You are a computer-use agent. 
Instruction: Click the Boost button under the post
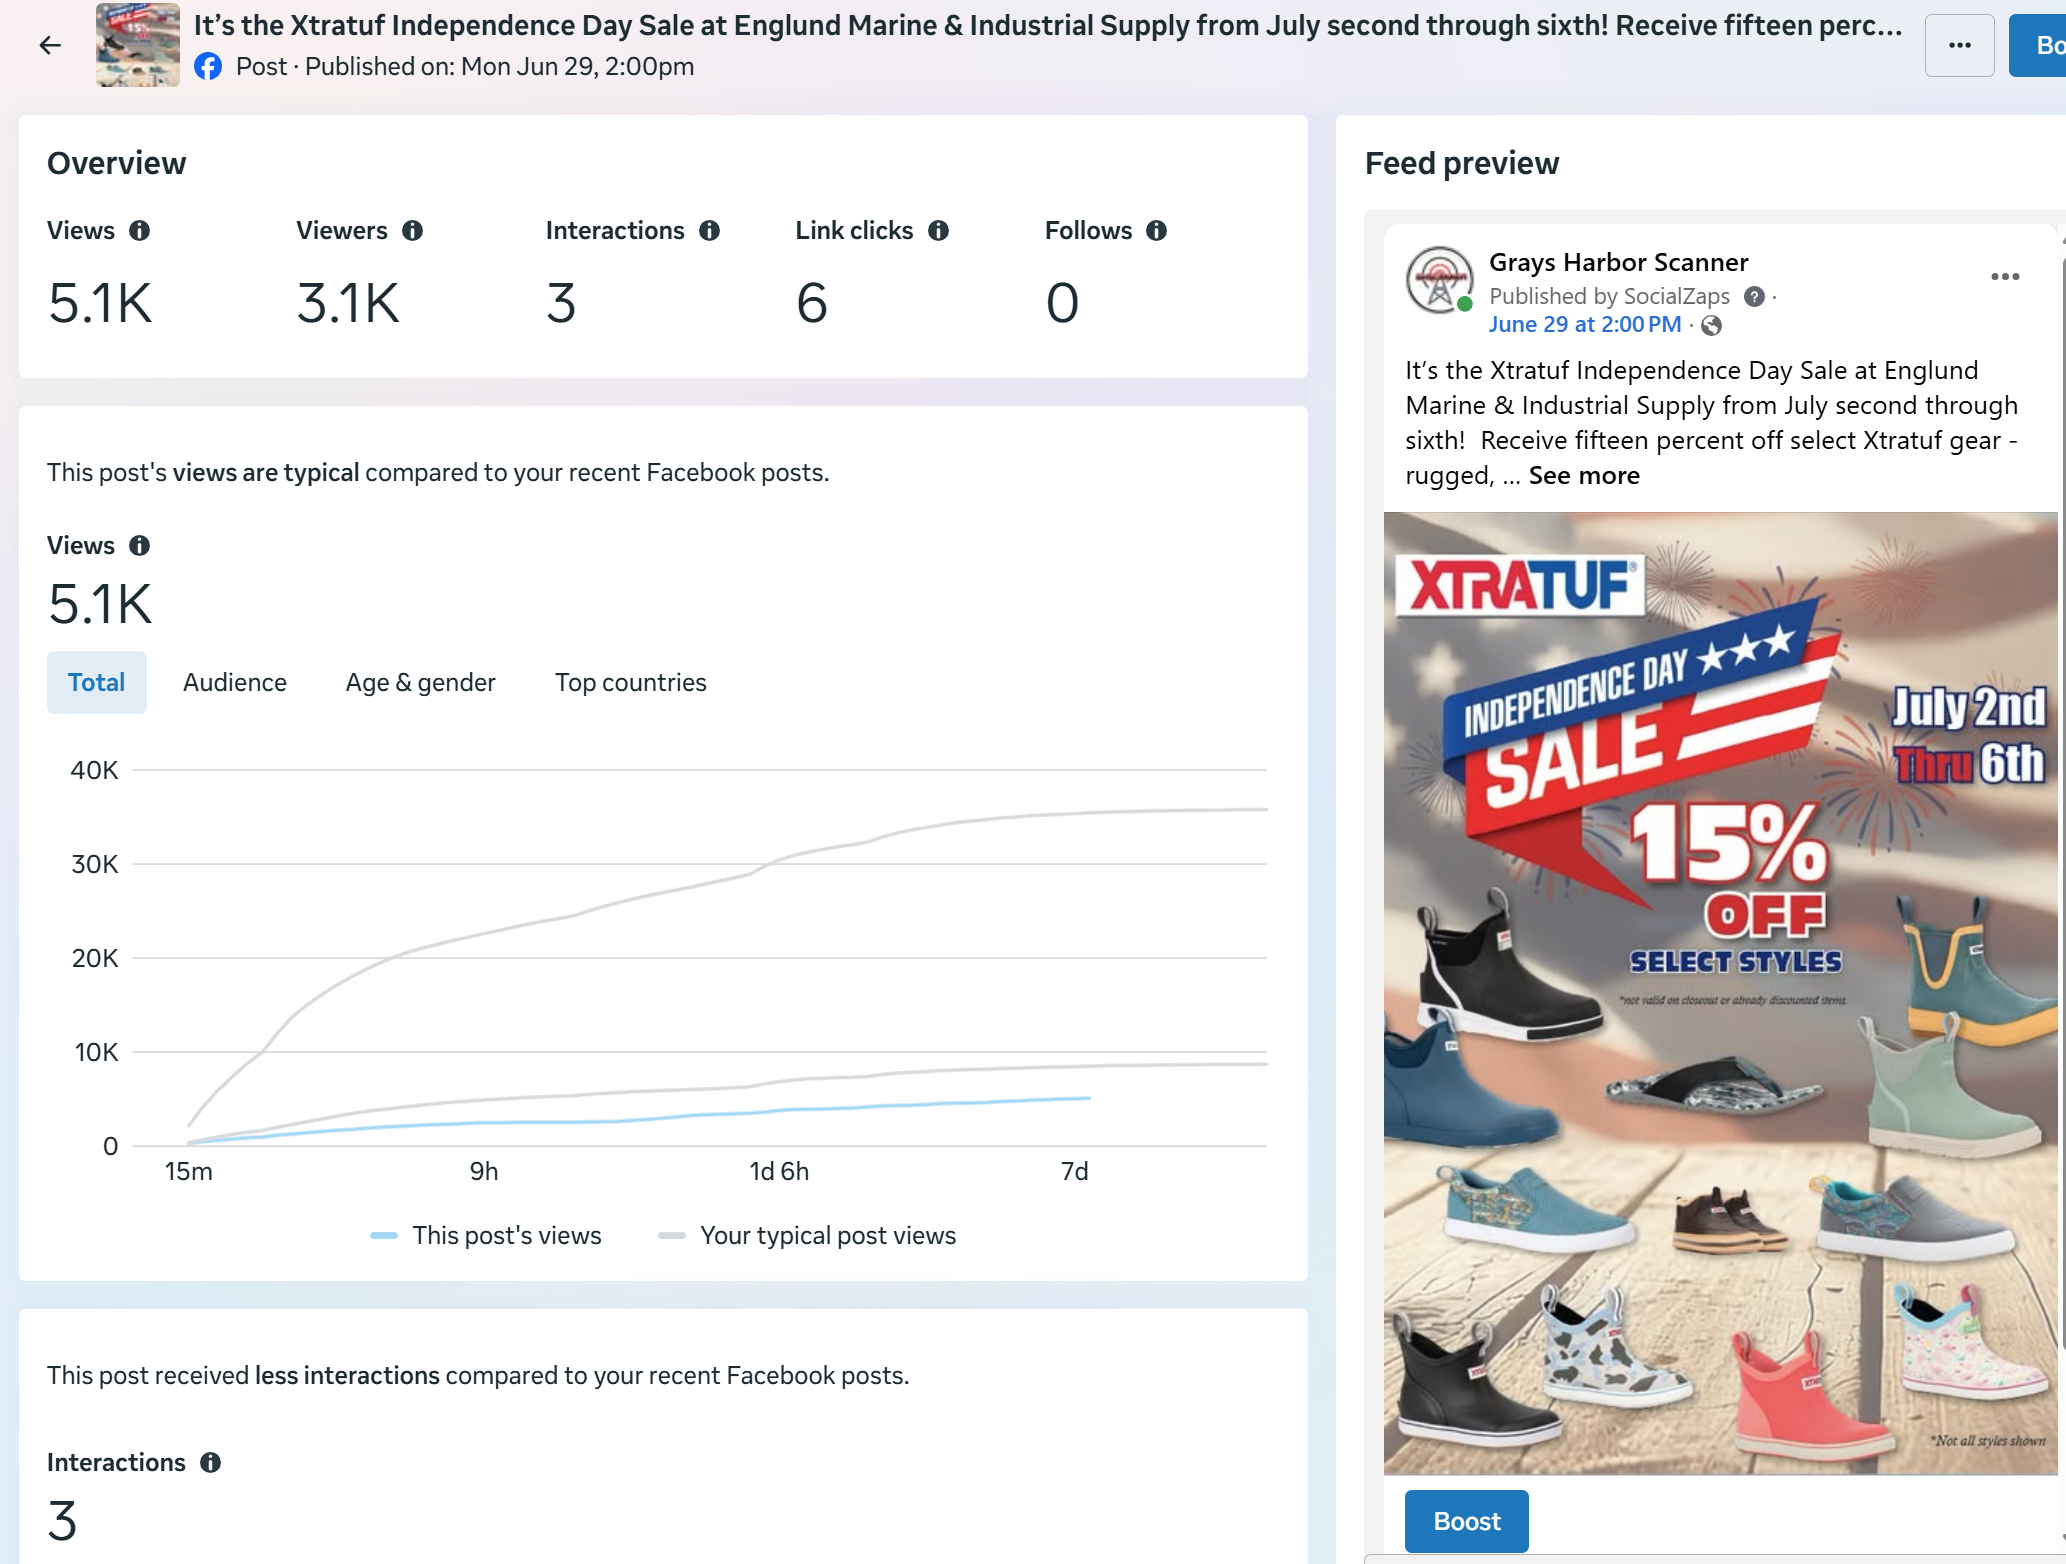[x=1467, y=1521]
